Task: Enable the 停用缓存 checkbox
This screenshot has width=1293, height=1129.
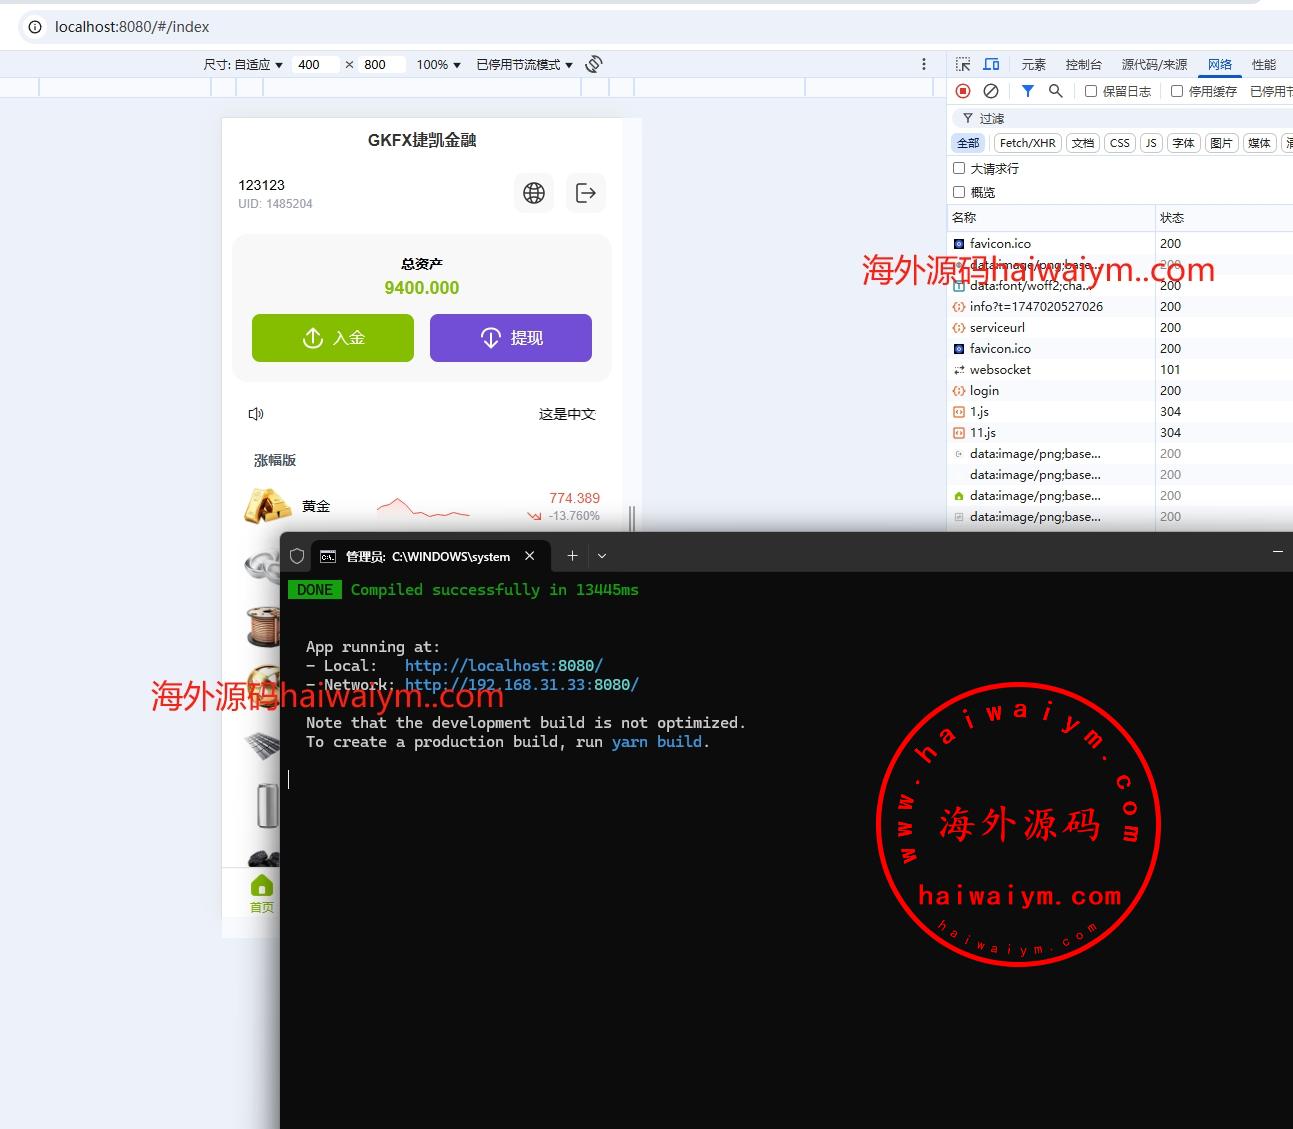Action: pos(1177,91)
